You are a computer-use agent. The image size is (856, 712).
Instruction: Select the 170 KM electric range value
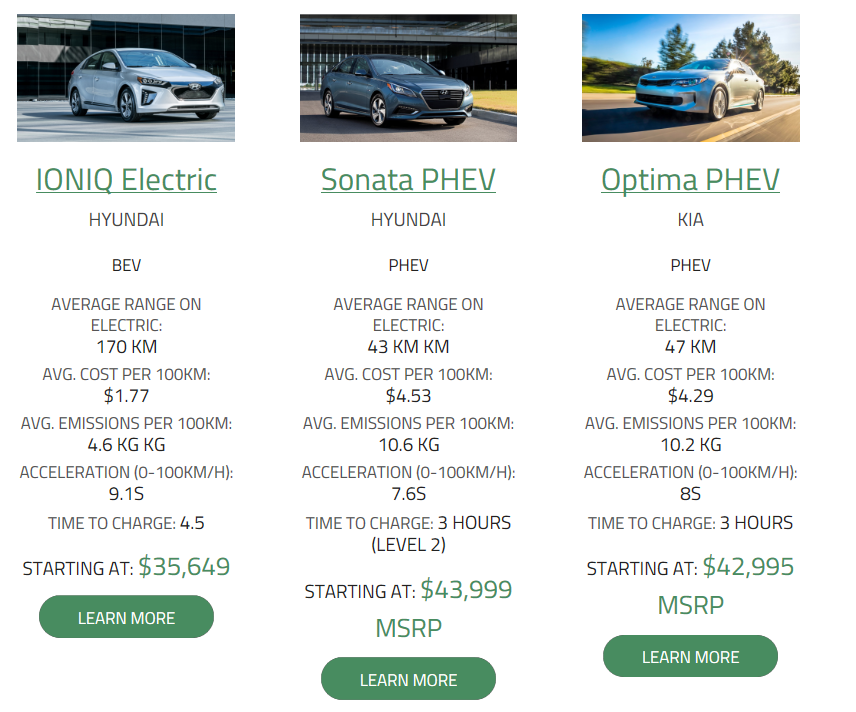click(x=126, y=347)
